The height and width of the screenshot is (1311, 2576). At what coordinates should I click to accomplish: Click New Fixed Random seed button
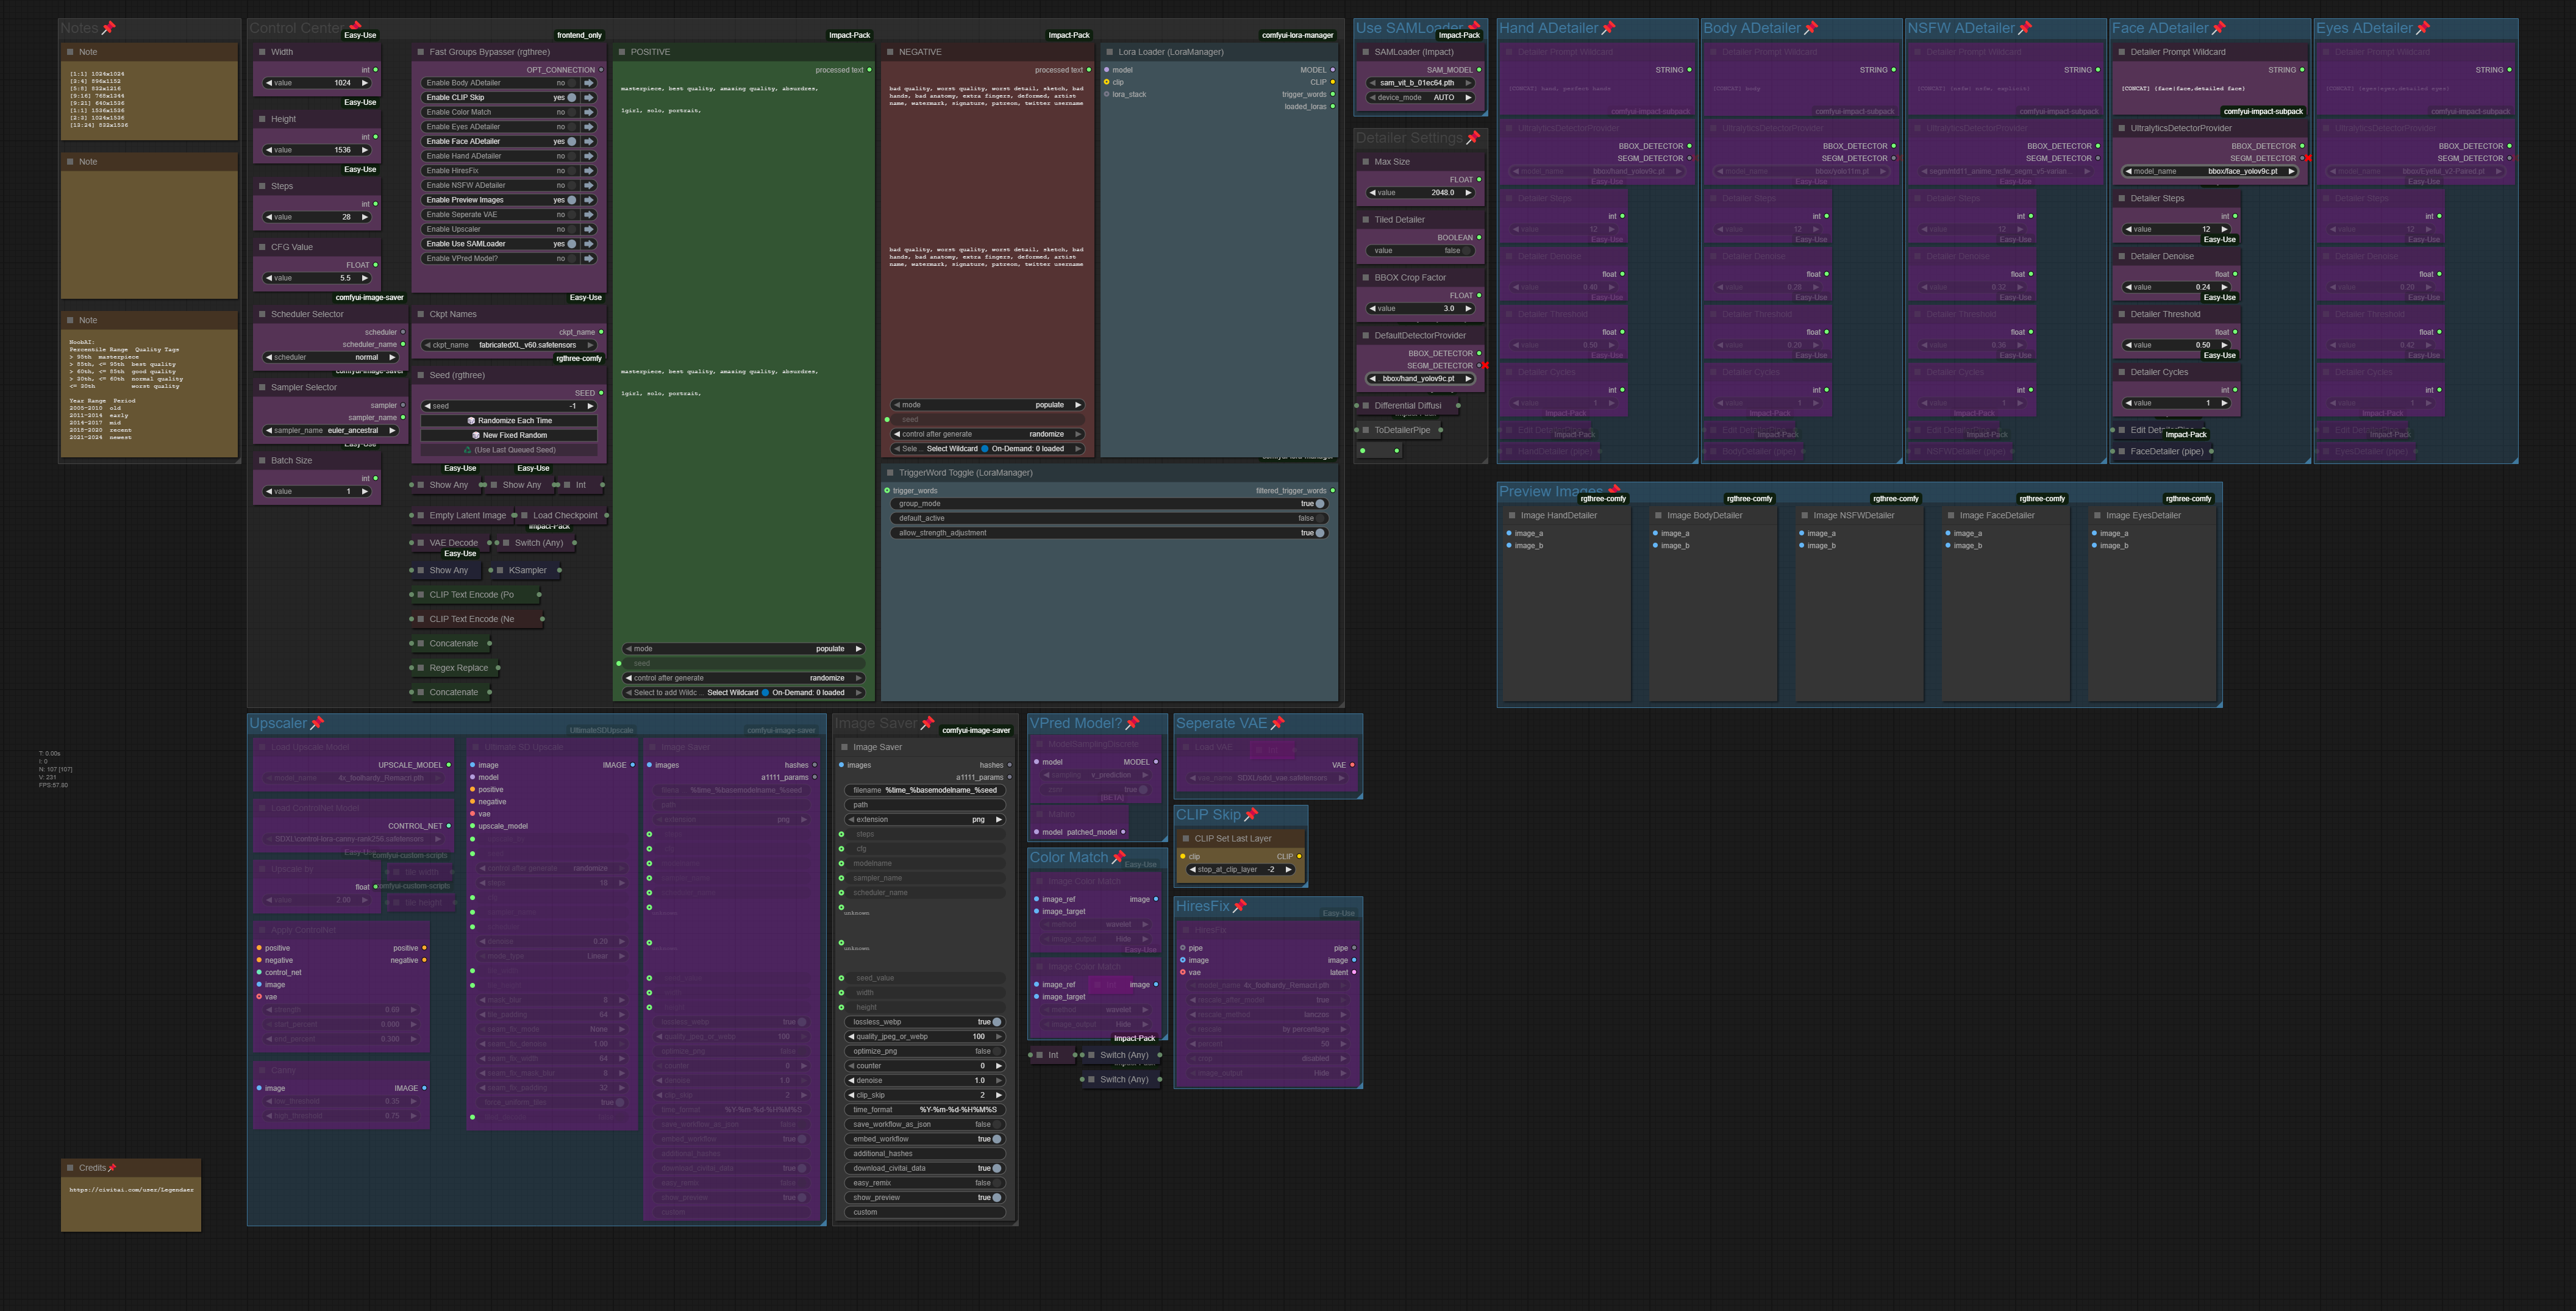[509, 435]
